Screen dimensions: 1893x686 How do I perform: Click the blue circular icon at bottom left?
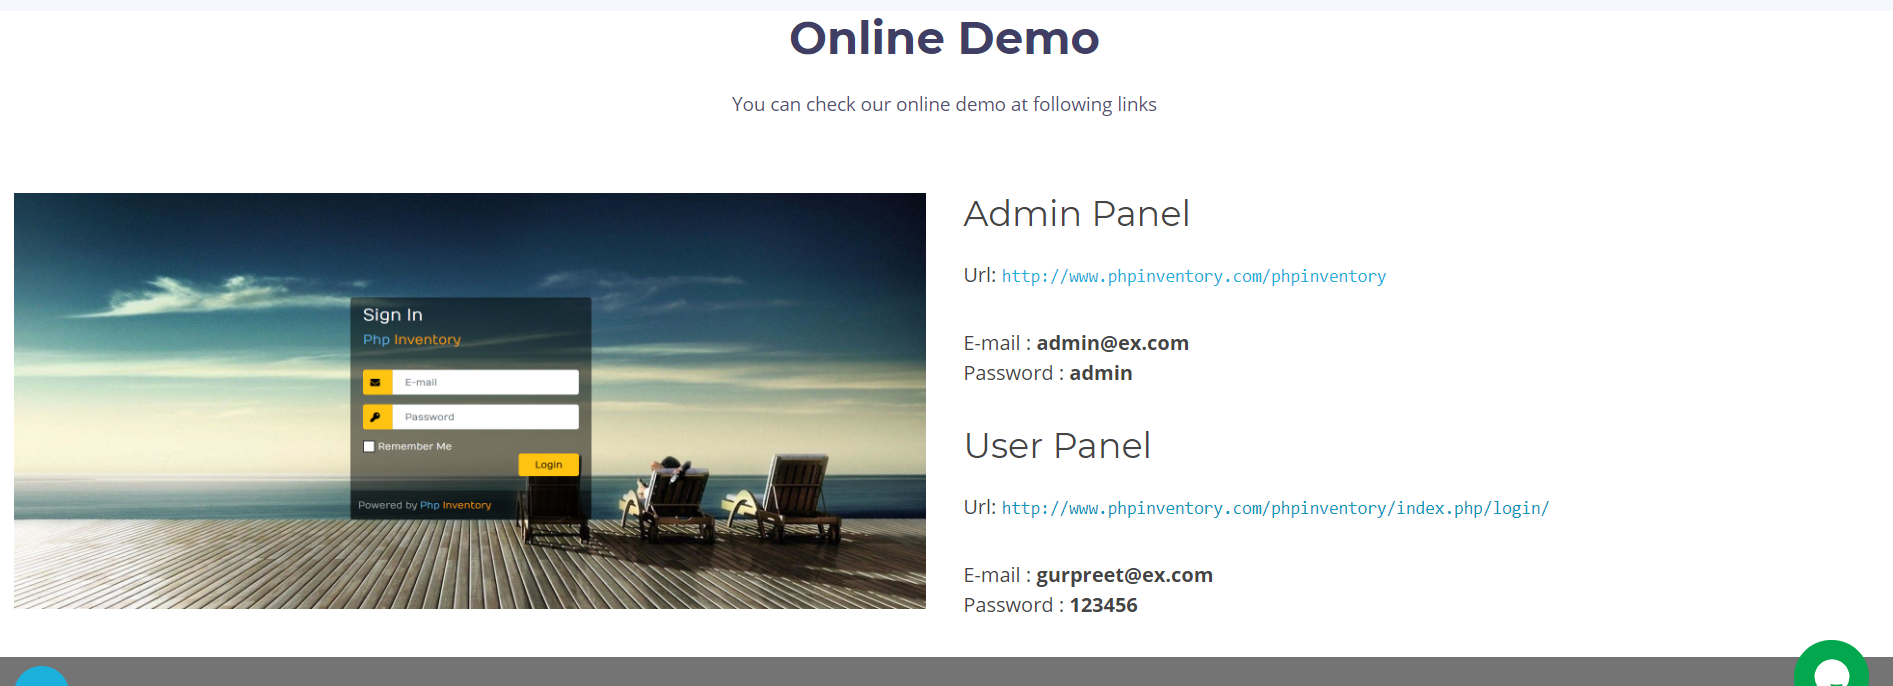click(42, 676)
